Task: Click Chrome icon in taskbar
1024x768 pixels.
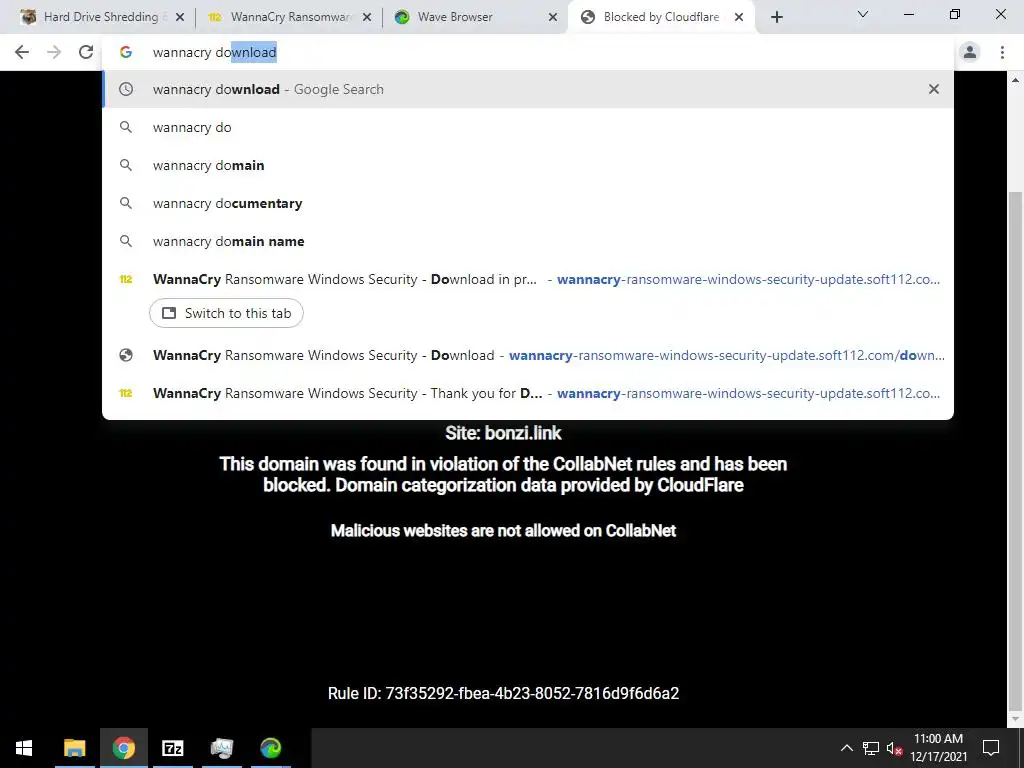Action: (123, 748)
